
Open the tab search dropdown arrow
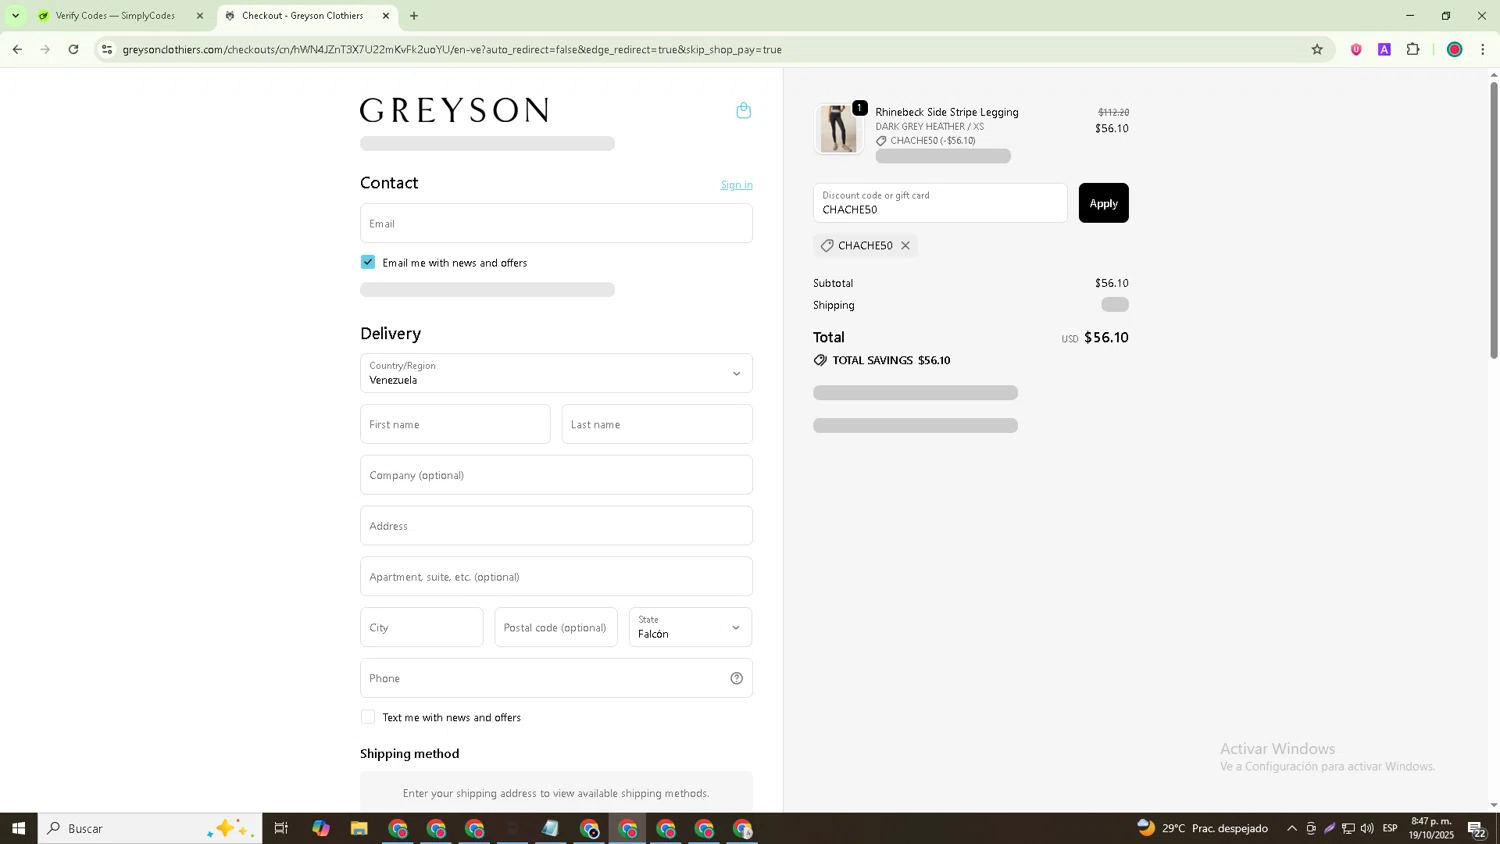tap(15, 16)
